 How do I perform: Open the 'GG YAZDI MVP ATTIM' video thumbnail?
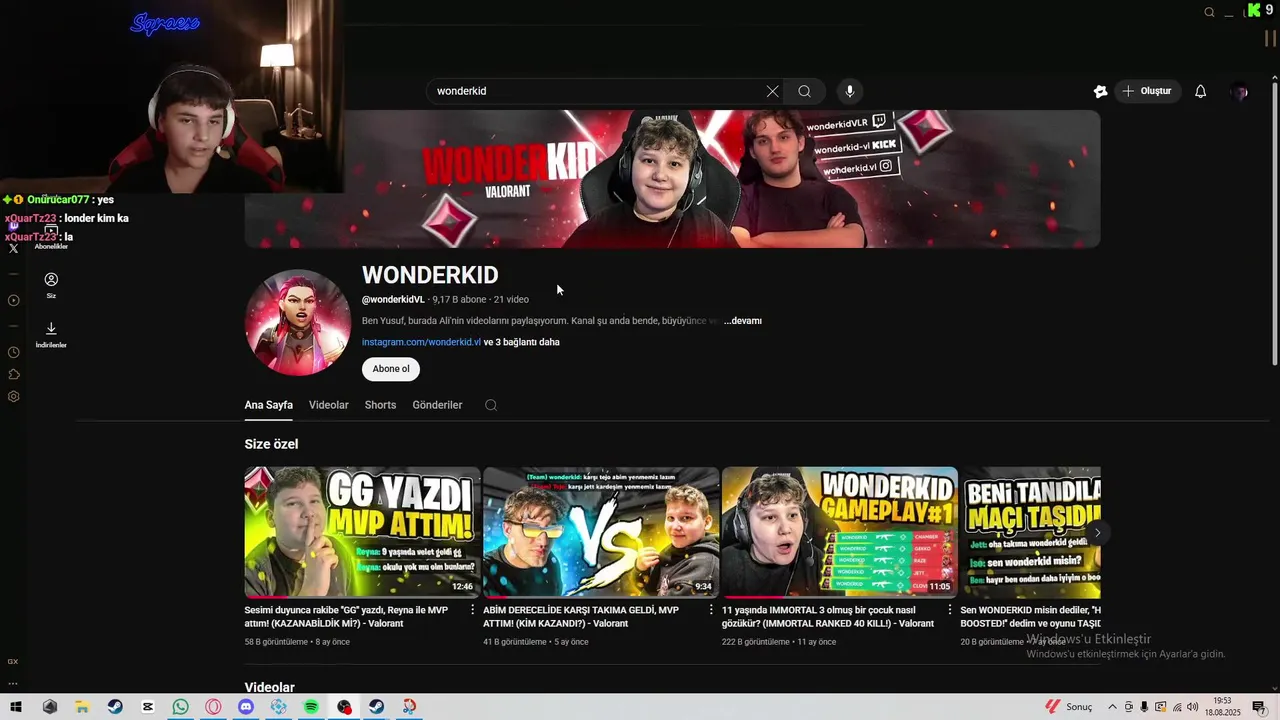pyautogui.click(x=362, y=532)
